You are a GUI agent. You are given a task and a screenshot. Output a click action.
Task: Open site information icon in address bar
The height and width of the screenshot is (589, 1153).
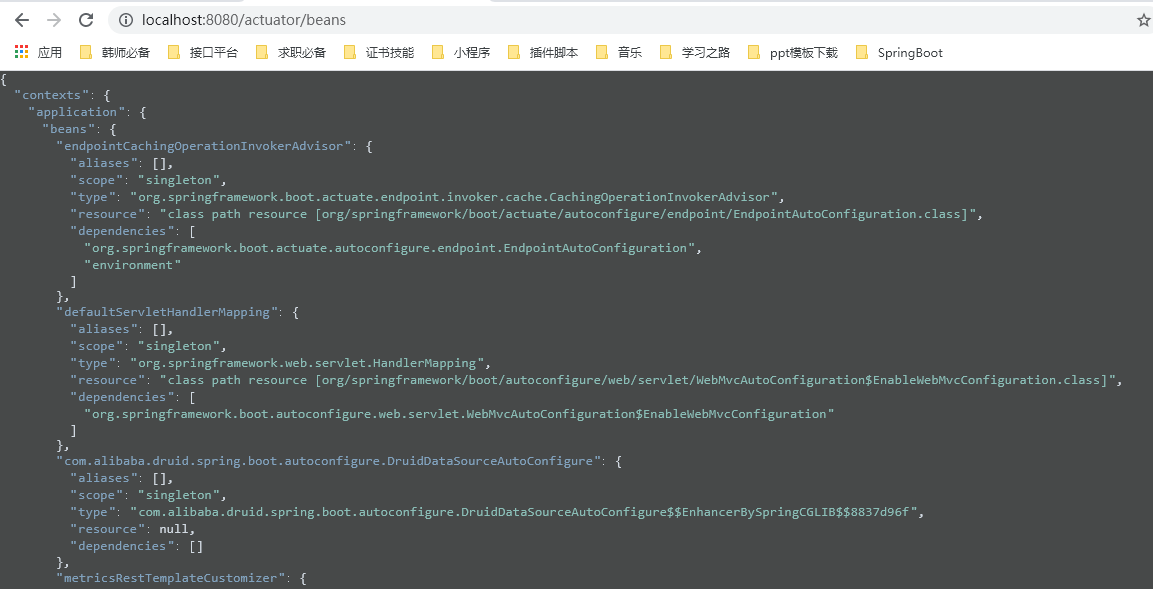(x=125, y=20)
